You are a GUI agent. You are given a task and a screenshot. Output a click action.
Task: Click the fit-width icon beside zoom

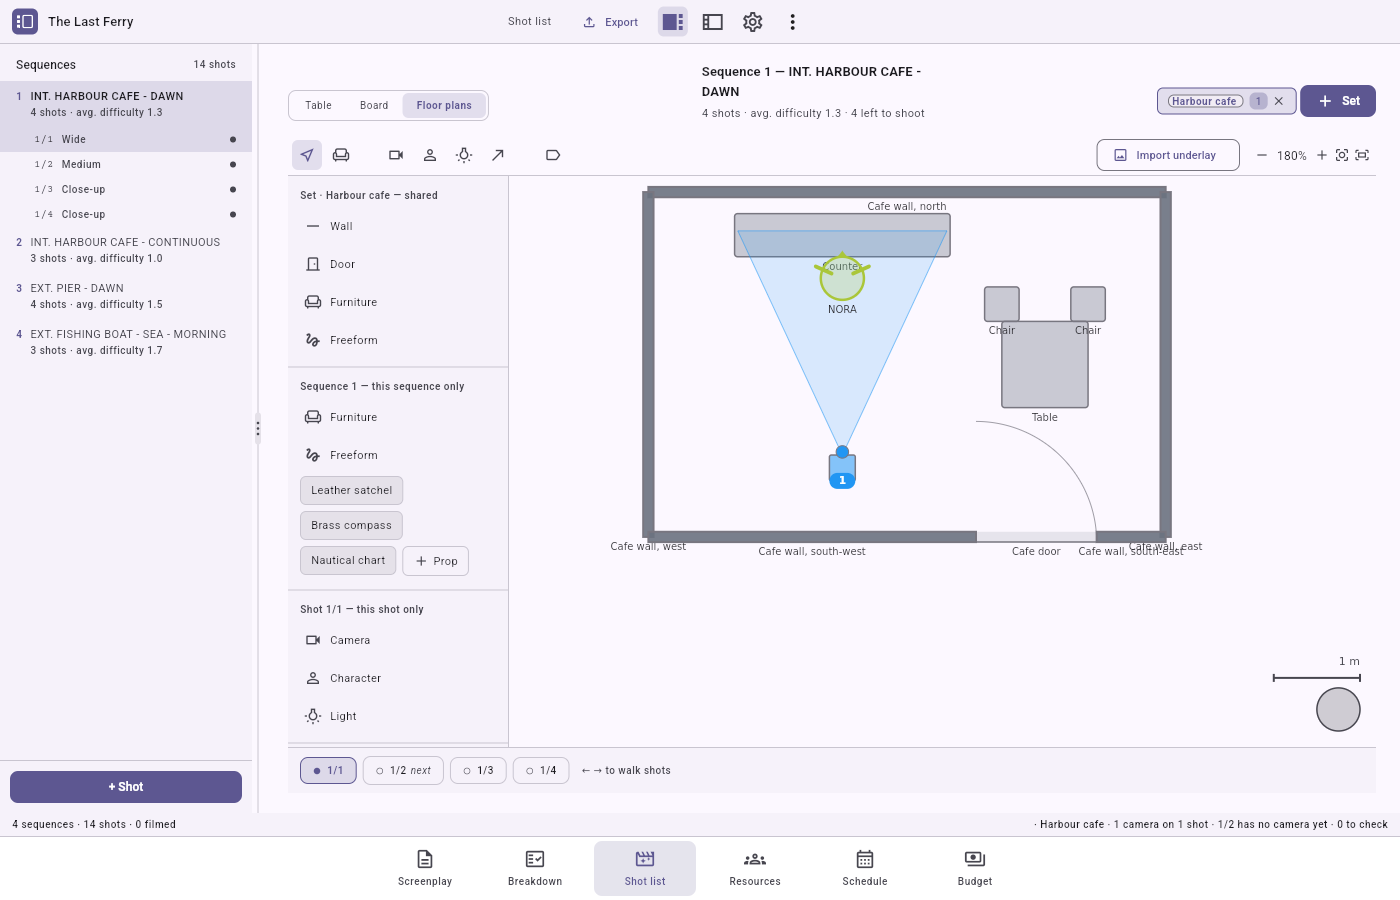point(1362,155)
